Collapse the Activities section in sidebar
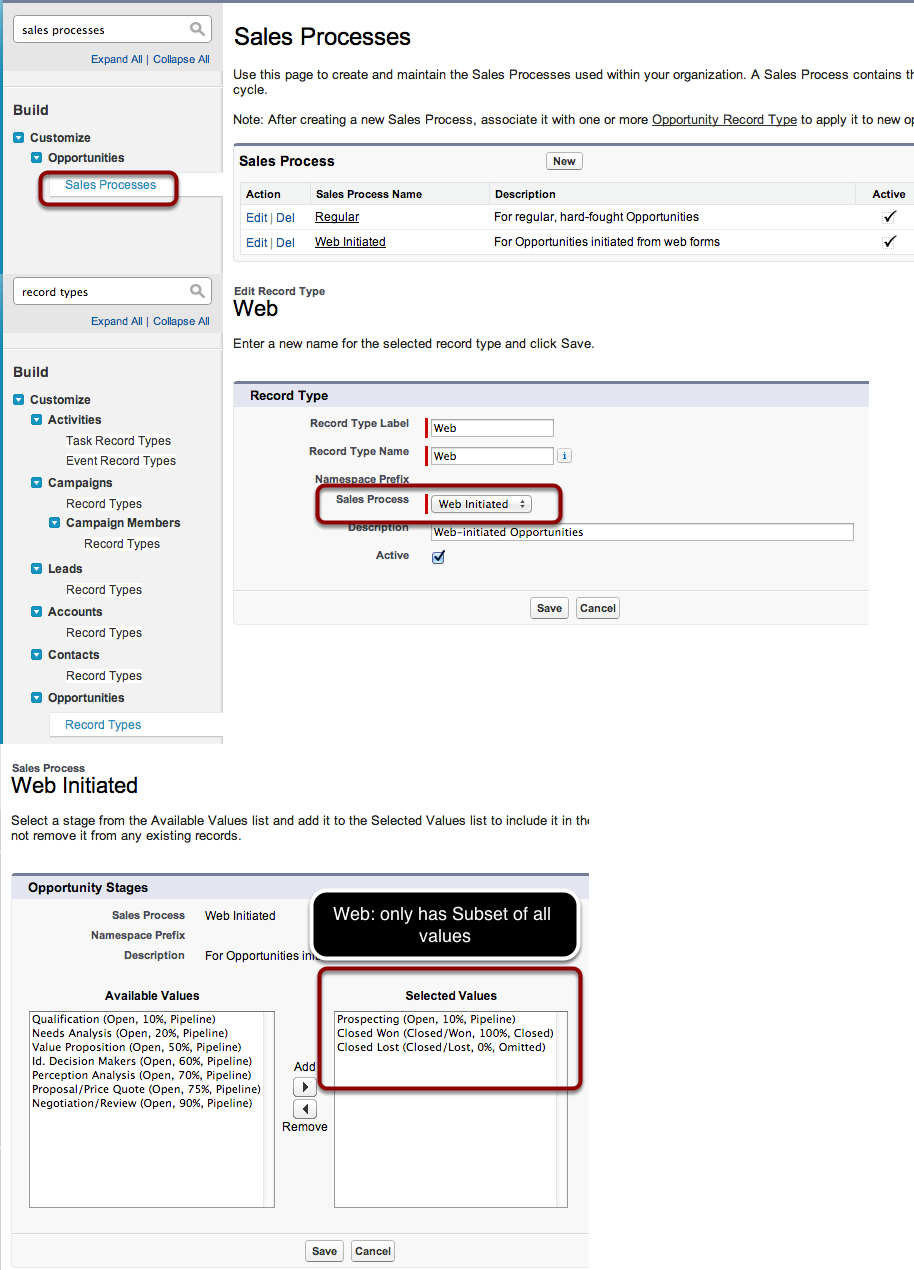 [x=37, y=420]
